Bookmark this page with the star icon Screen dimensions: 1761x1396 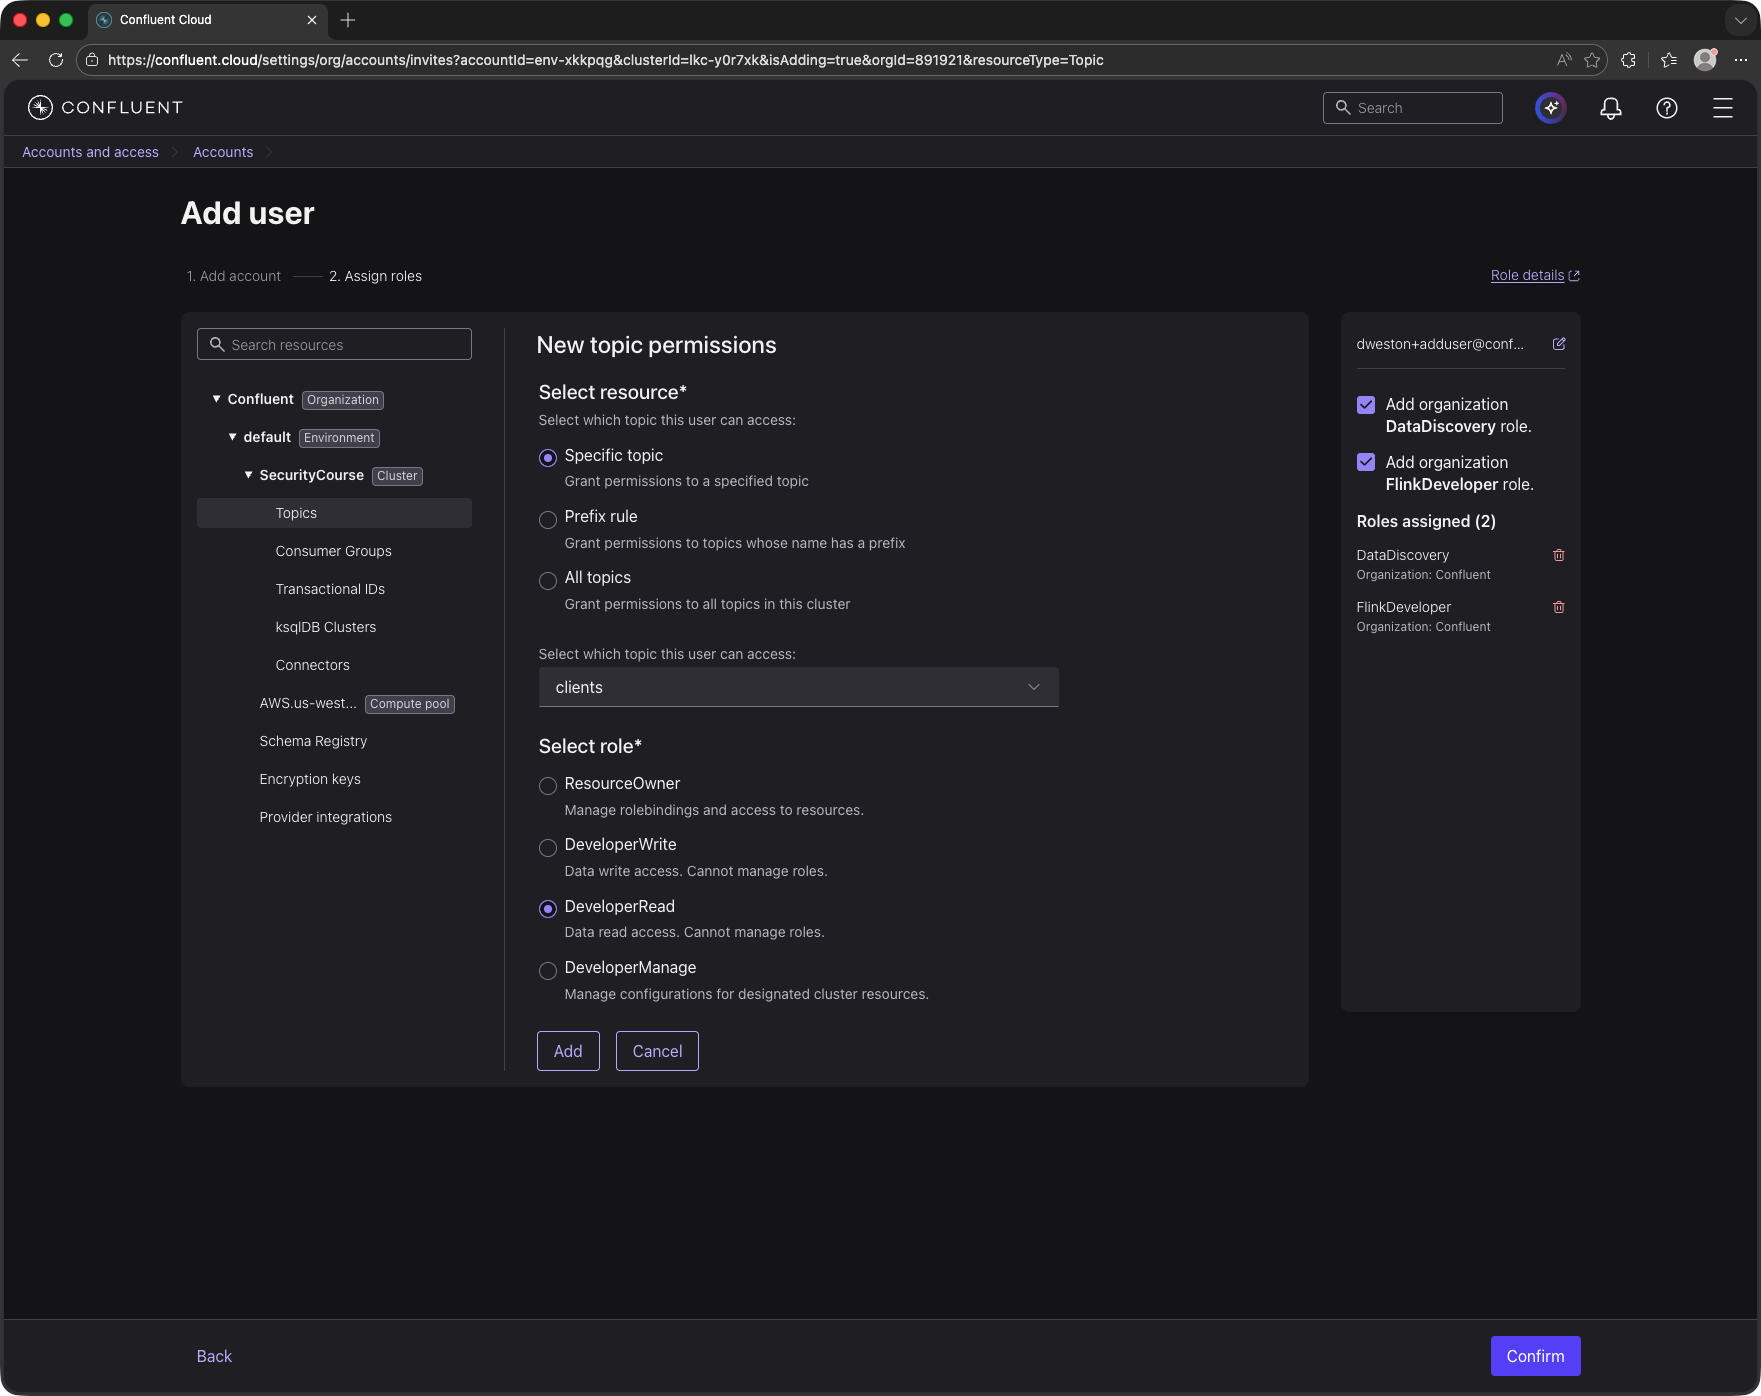click(x=1593, y=60)
